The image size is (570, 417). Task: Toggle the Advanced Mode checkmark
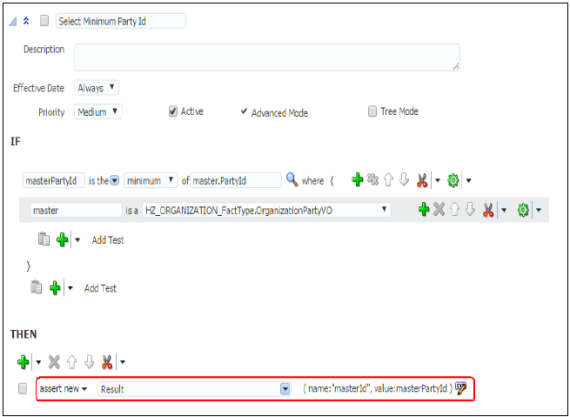[x=244, y=111]
